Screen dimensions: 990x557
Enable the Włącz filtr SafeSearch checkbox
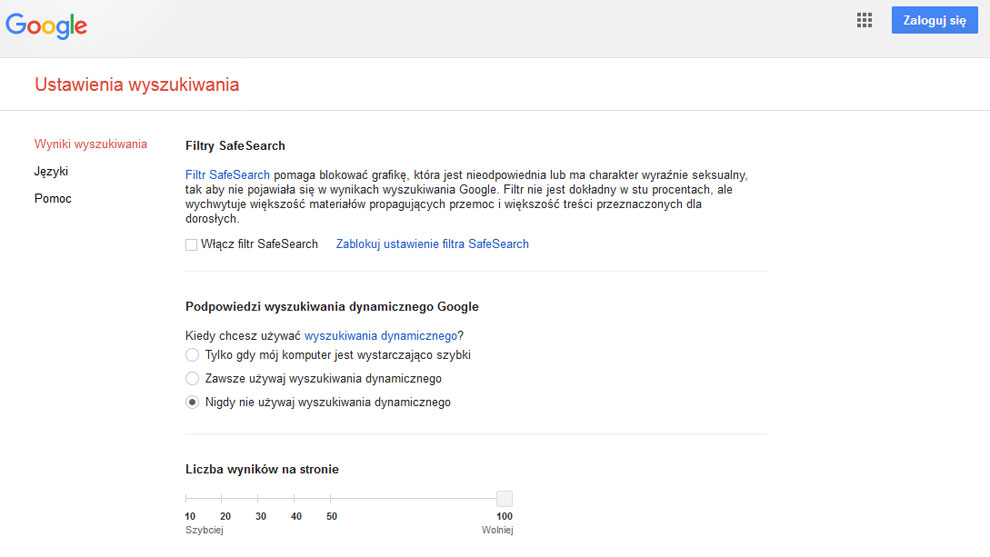[191, 245]
